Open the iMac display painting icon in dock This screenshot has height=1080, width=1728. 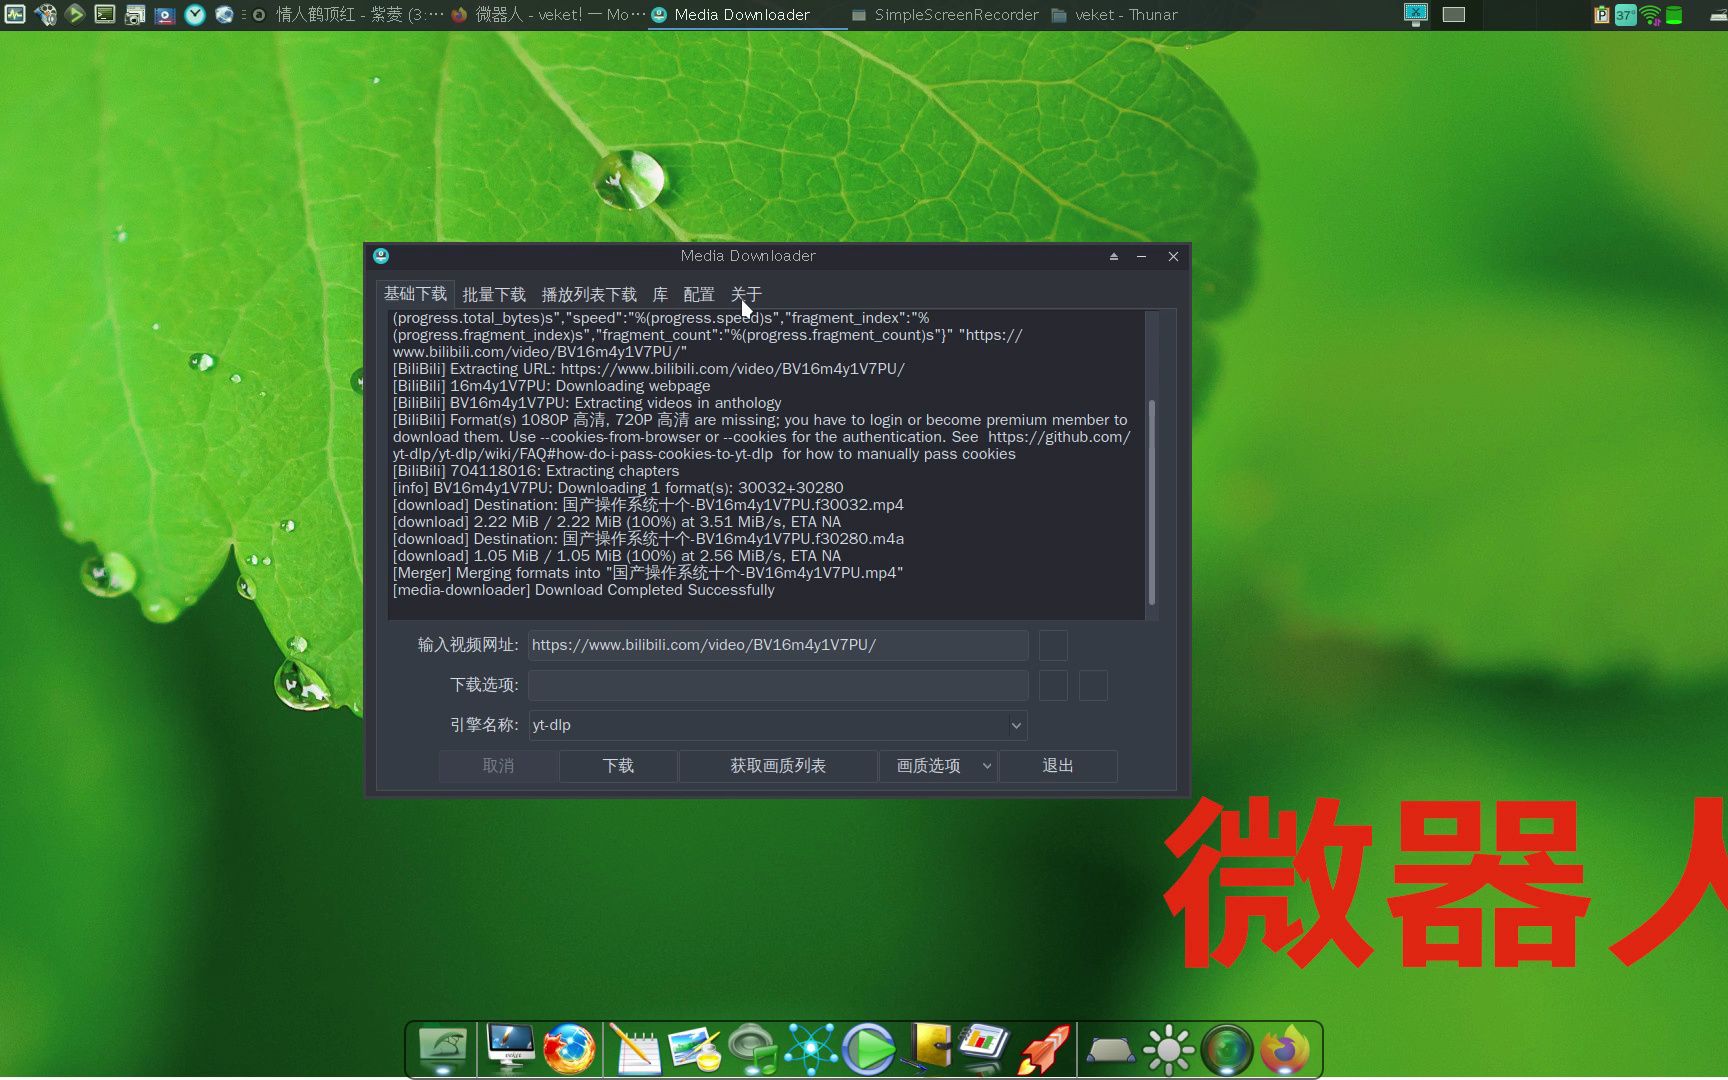coord(510,1048)
